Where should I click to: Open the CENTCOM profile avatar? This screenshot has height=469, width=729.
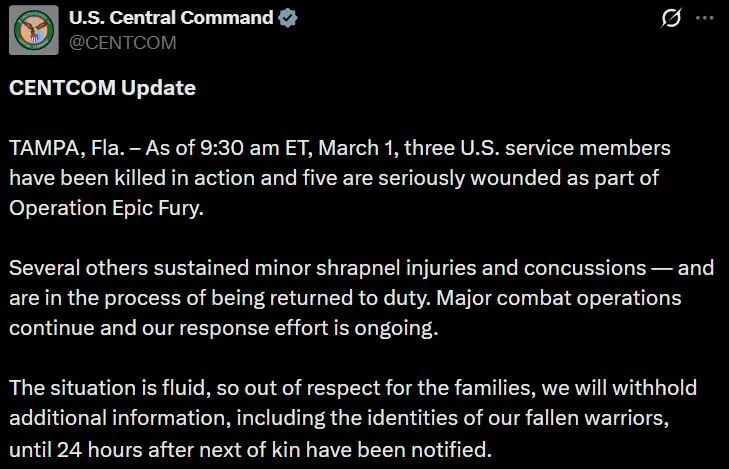tap(33, 30)
